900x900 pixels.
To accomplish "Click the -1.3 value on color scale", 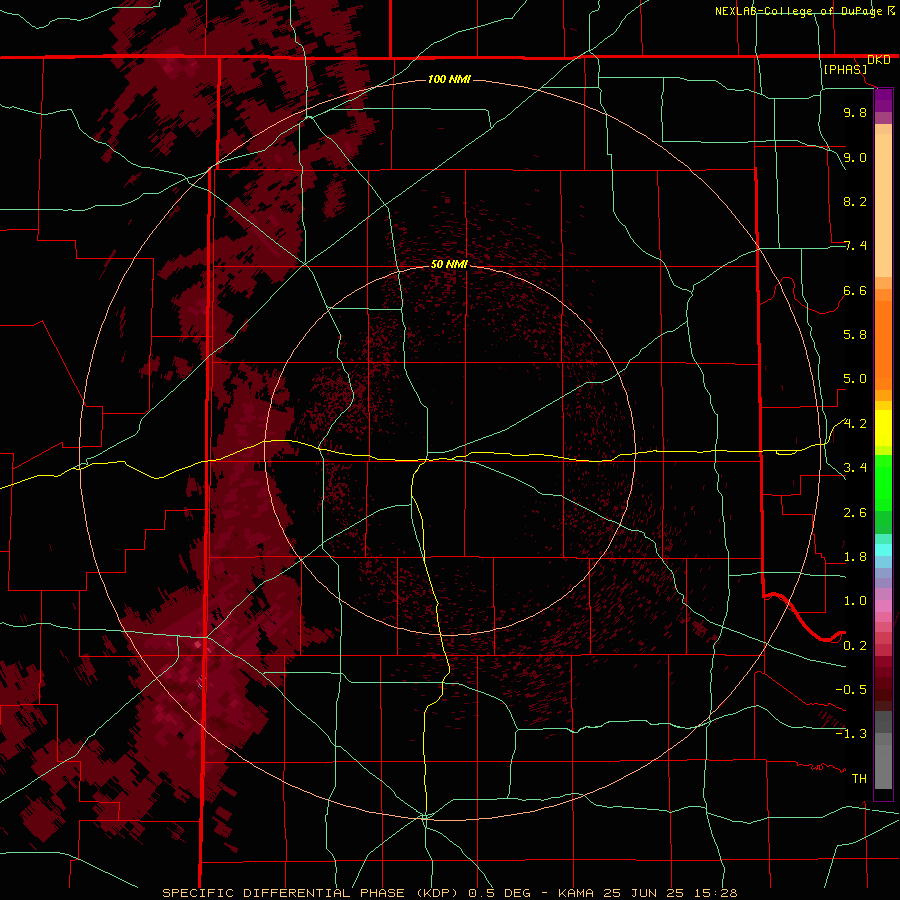I will coord(851,734).
